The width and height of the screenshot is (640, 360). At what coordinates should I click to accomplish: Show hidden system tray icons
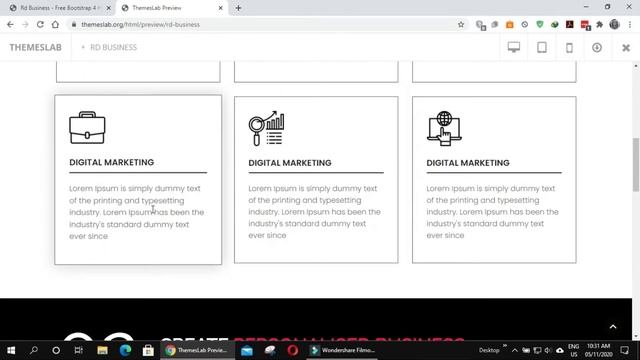pyautogui.click(x=515, y=350)
